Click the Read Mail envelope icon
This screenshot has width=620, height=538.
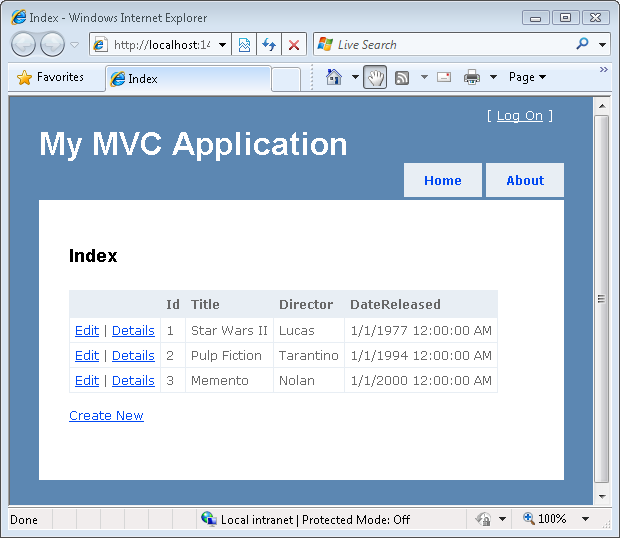tap(444, 77)
